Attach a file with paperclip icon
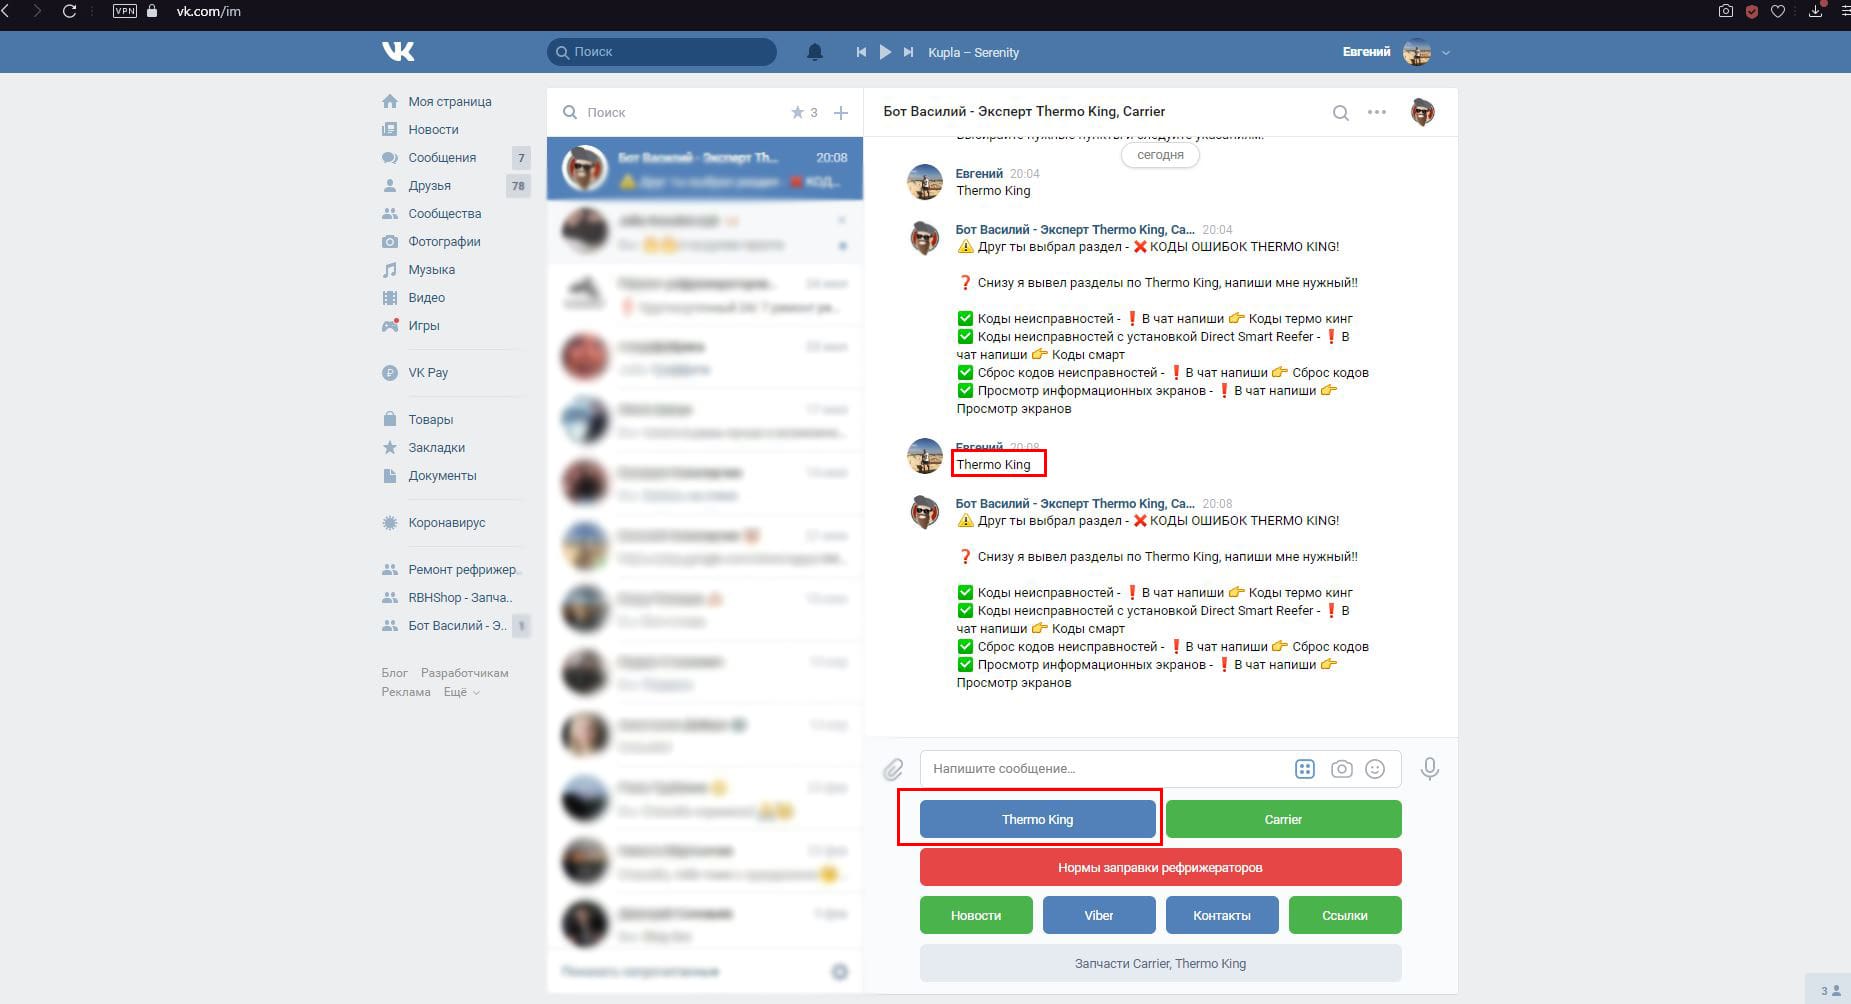1851x1004 pixels. click(x=893, y=769)
